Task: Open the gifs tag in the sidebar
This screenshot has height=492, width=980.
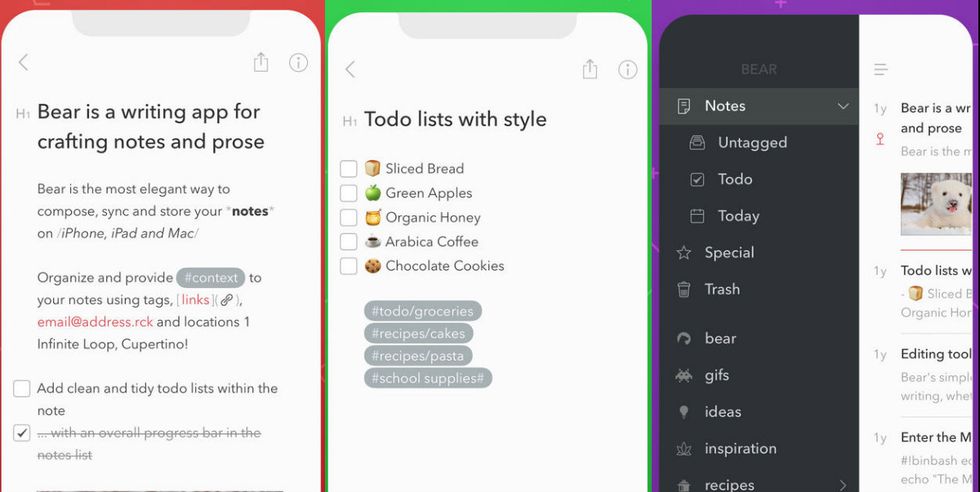Action: point(716,375)
